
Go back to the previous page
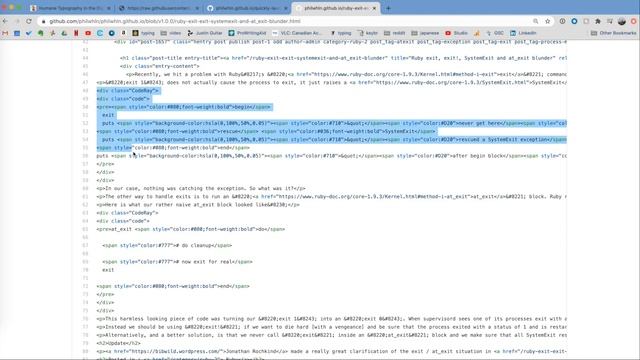point(5,21)
